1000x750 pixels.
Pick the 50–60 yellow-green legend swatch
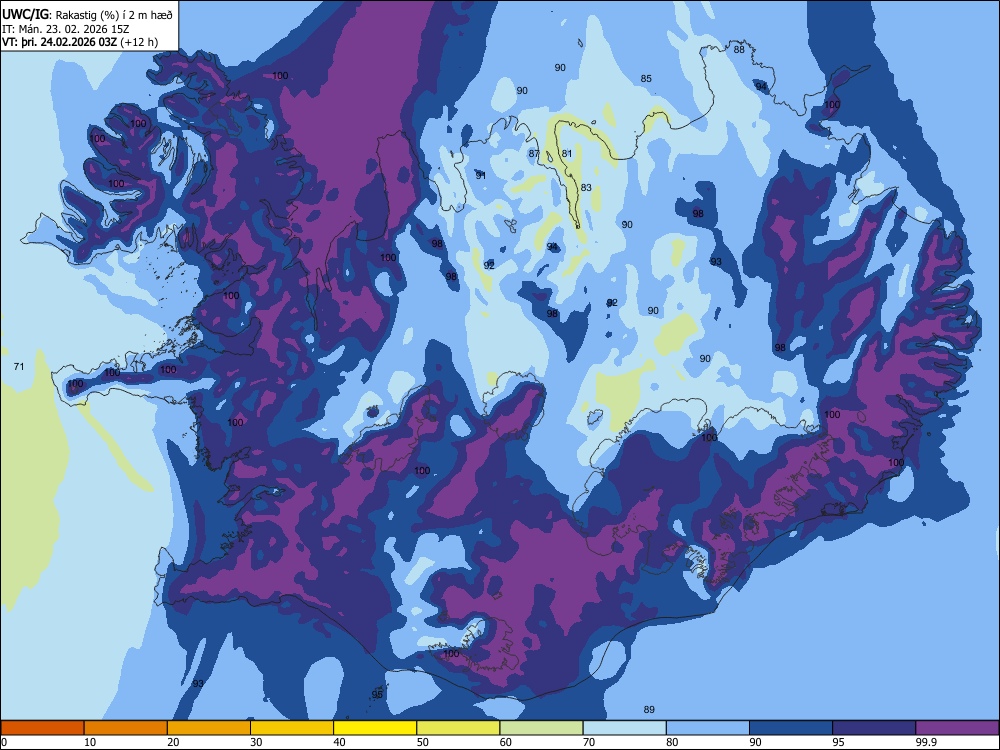coord(458,728)
